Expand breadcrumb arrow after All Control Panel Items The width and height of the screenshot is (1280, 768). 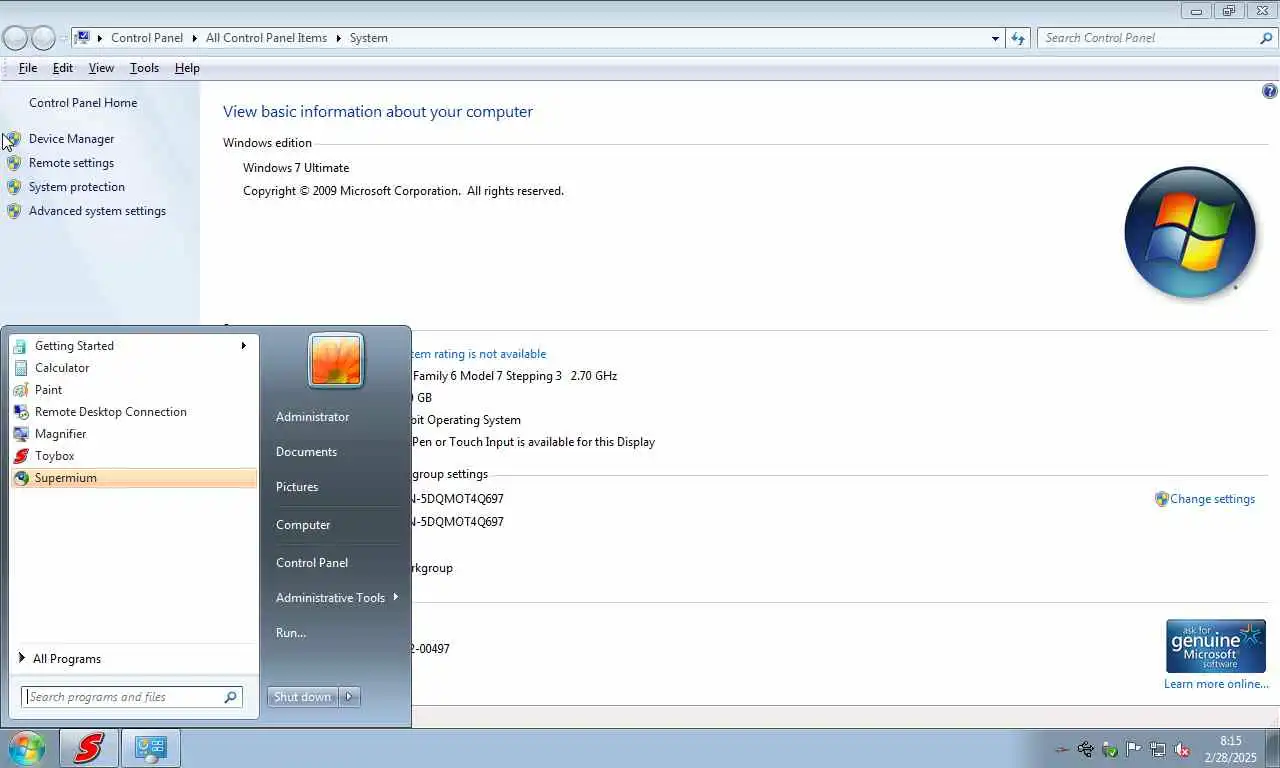(338, 38)
